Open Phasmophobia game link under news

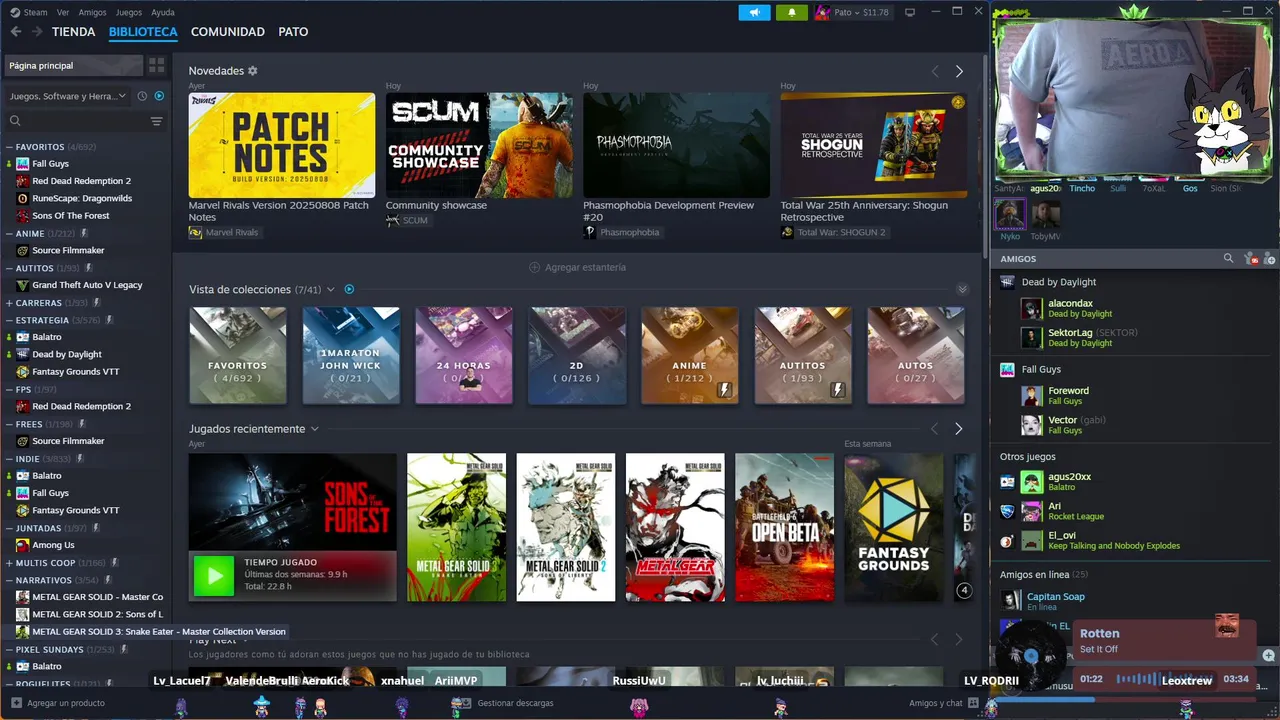pyautogui.click(x=621, y=232)
